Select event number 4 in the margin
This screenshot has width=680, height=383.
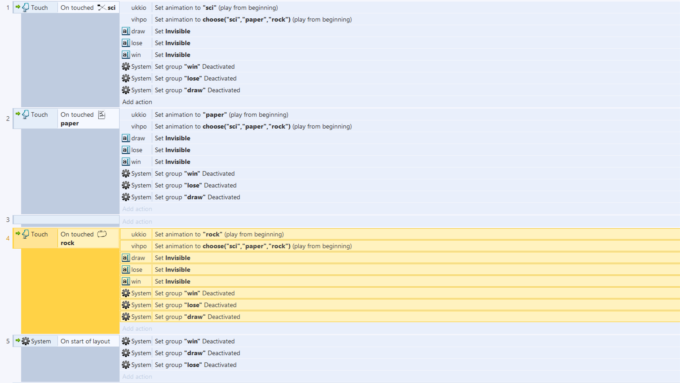tap(8, 238)
